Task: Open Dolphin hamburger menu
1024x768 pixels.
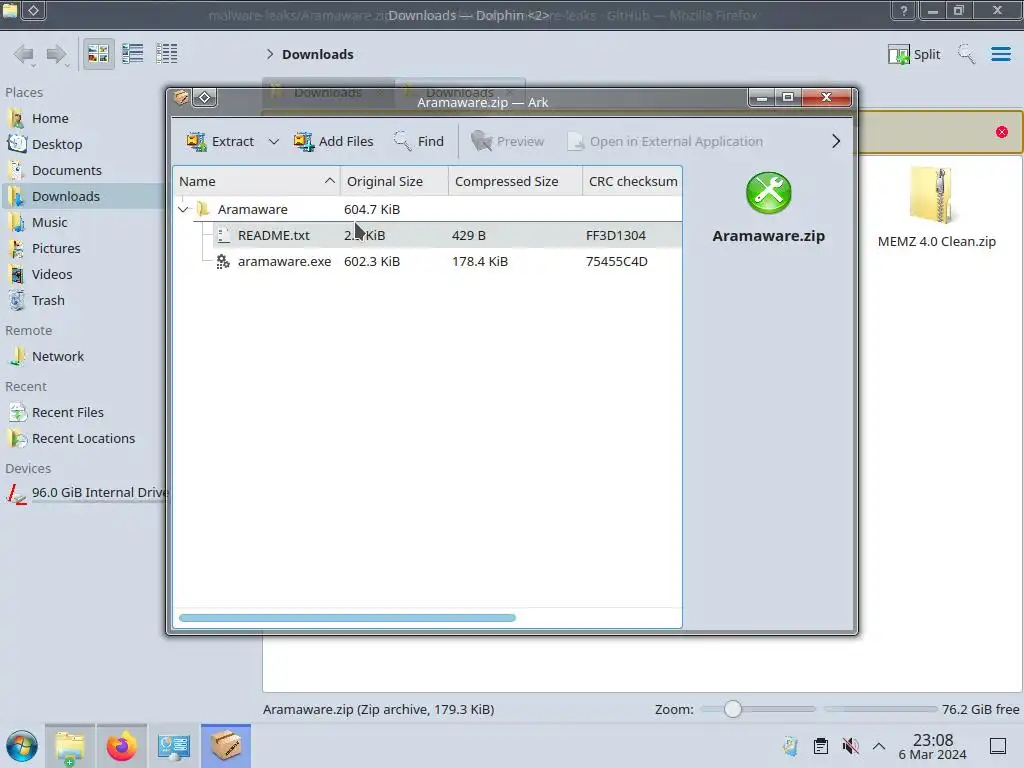Action: tap(1000, 54)
